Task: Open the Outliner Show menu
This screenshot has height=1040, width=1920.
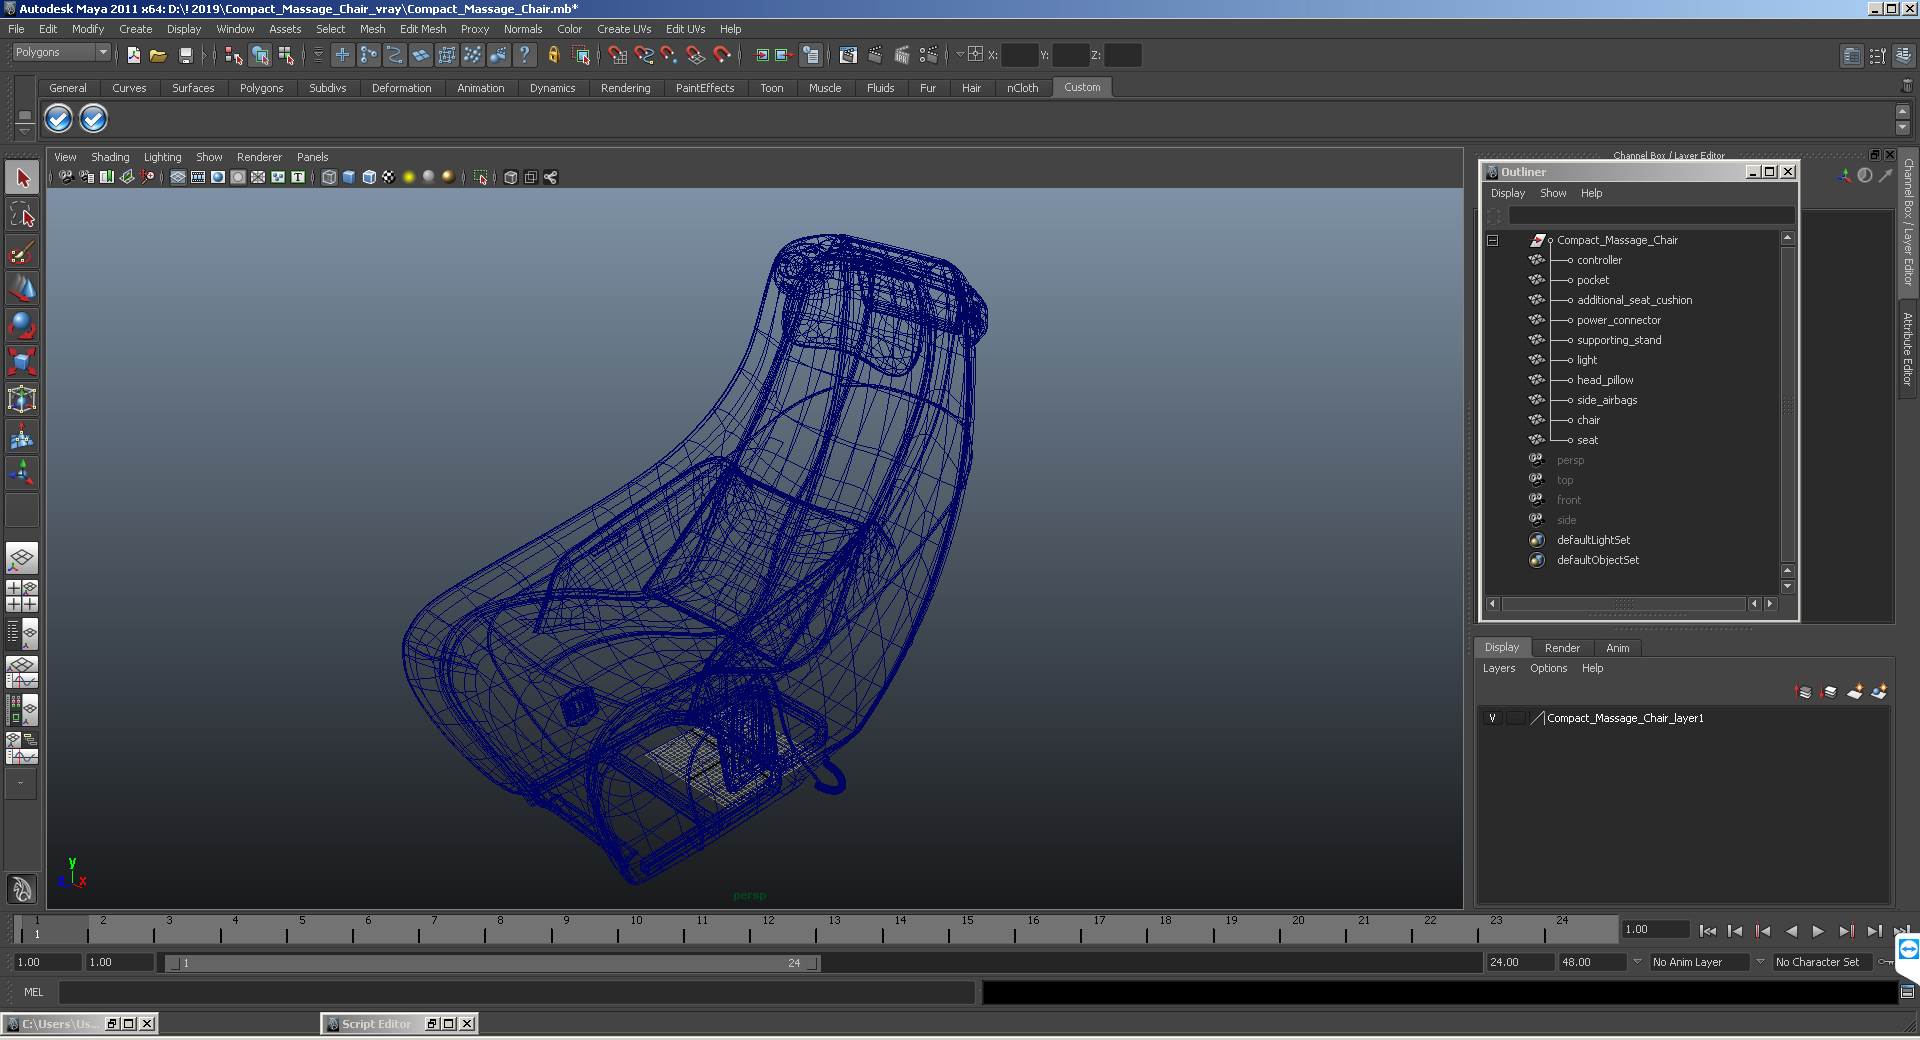Action: click(1553, 193)
